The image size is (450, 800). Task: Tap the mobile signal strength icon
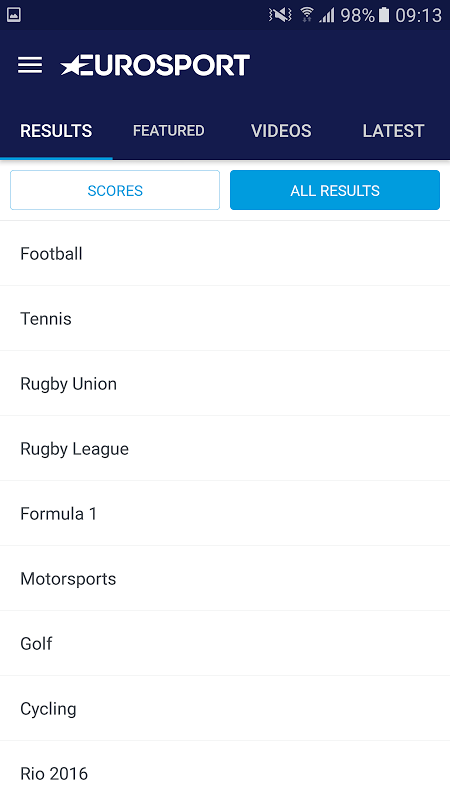(327, 15)
